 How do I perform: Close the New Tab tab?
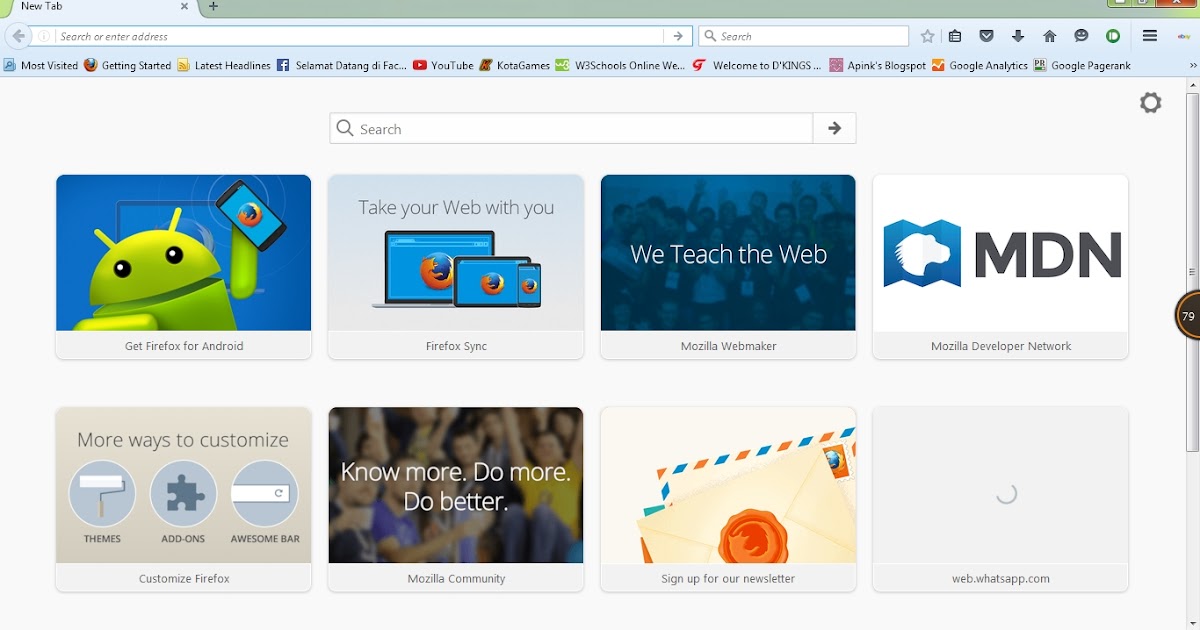185,6
